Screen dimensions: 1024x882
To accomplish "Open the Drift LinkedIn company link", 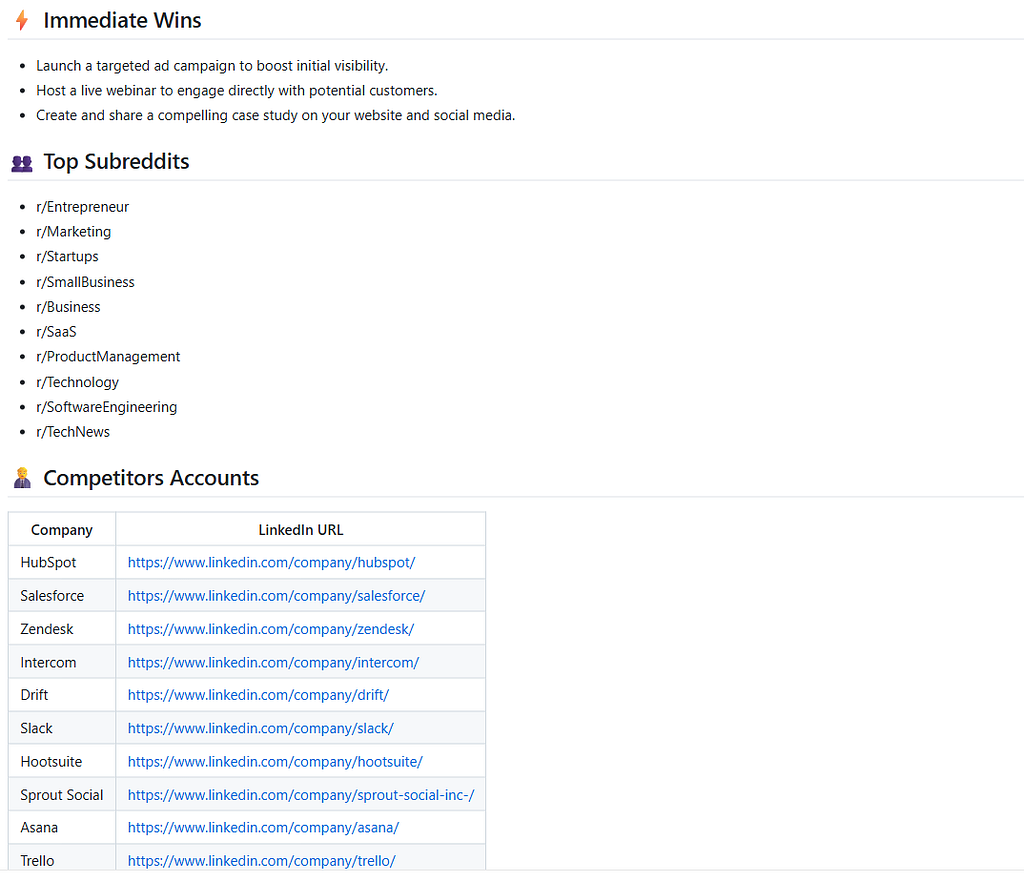I will pyautogui.click(x=258, y=695).
